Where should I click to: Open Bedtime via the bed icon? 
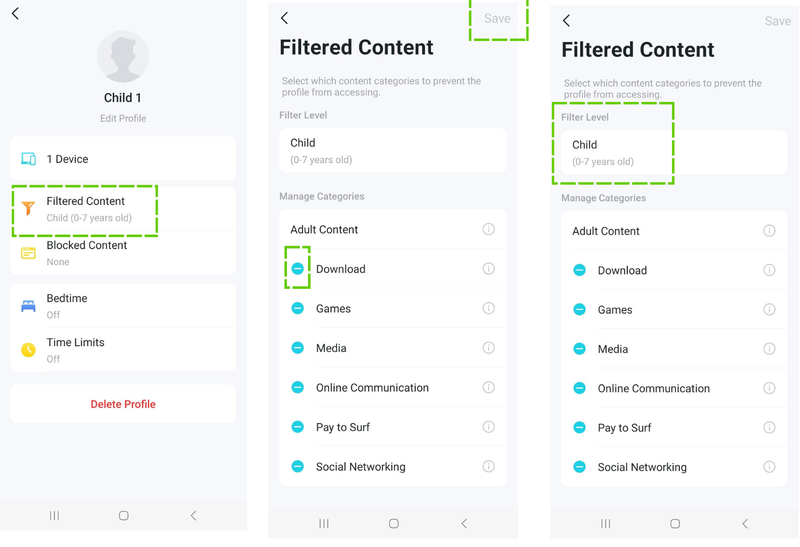[29, 306]
